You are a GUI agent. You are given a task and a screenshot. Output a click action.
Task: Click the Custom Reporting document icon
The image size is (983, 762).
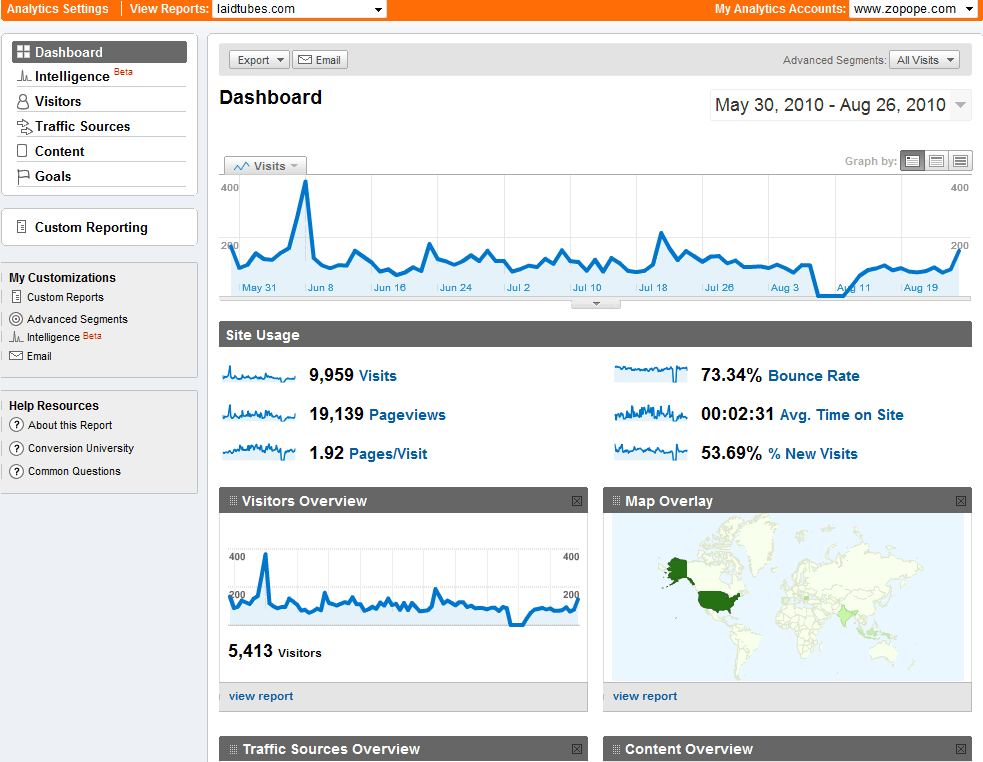pyautogui.click(x=22, y=227)
